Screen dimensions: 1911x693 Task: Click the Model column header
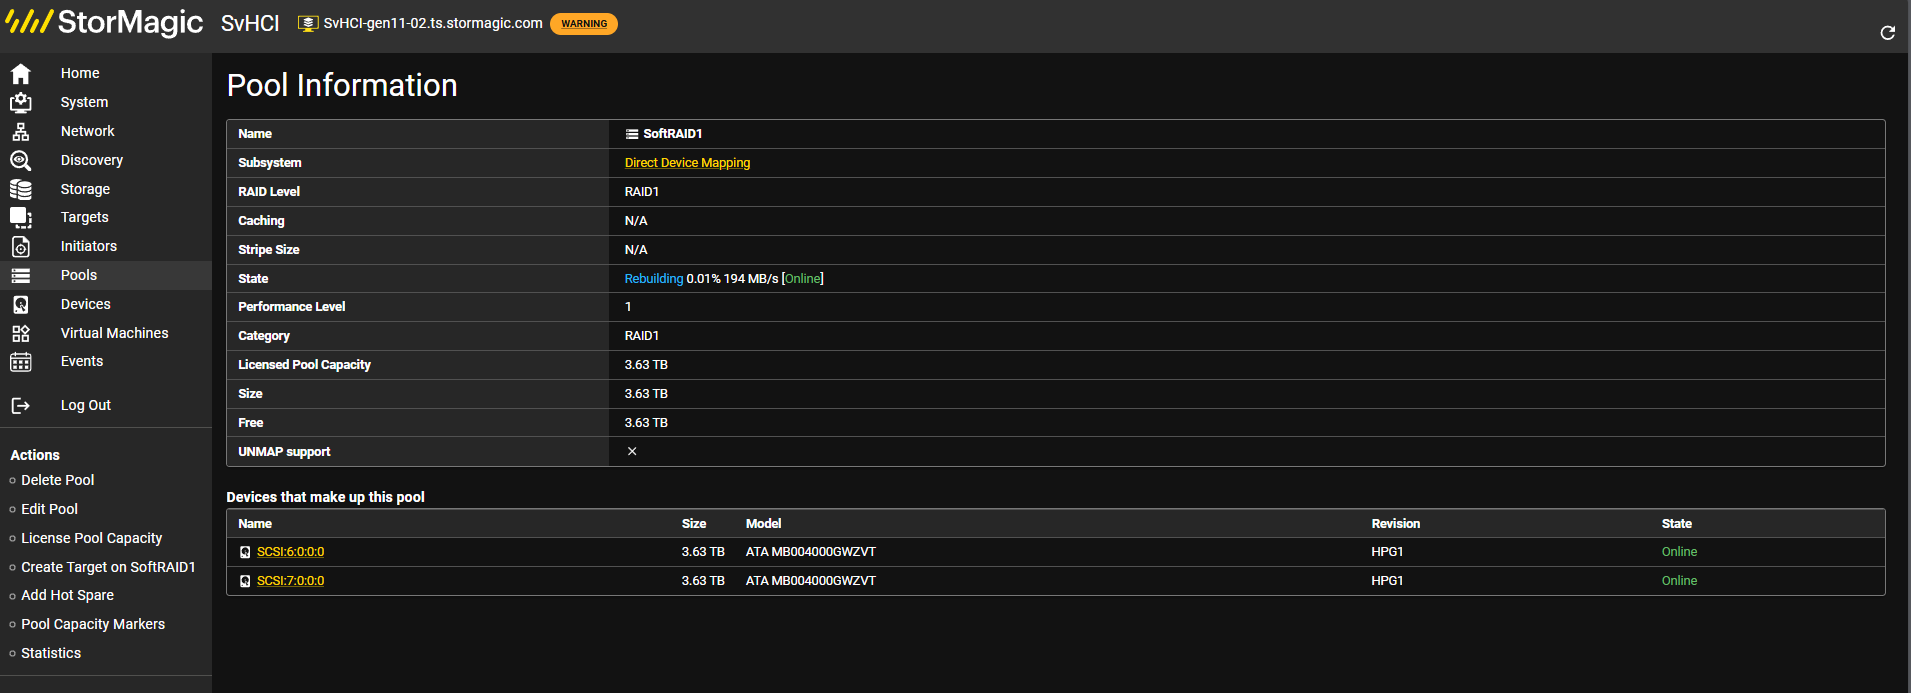point(763,524)
